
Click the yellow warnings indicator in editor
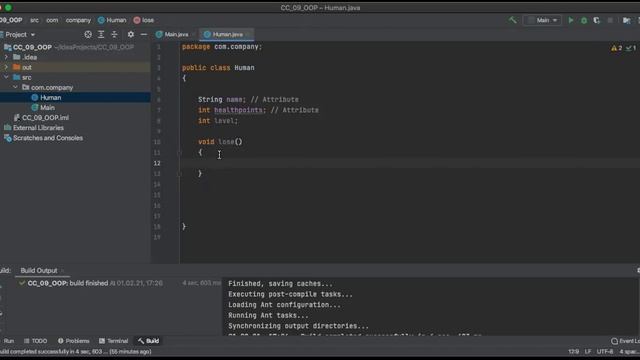616,48
